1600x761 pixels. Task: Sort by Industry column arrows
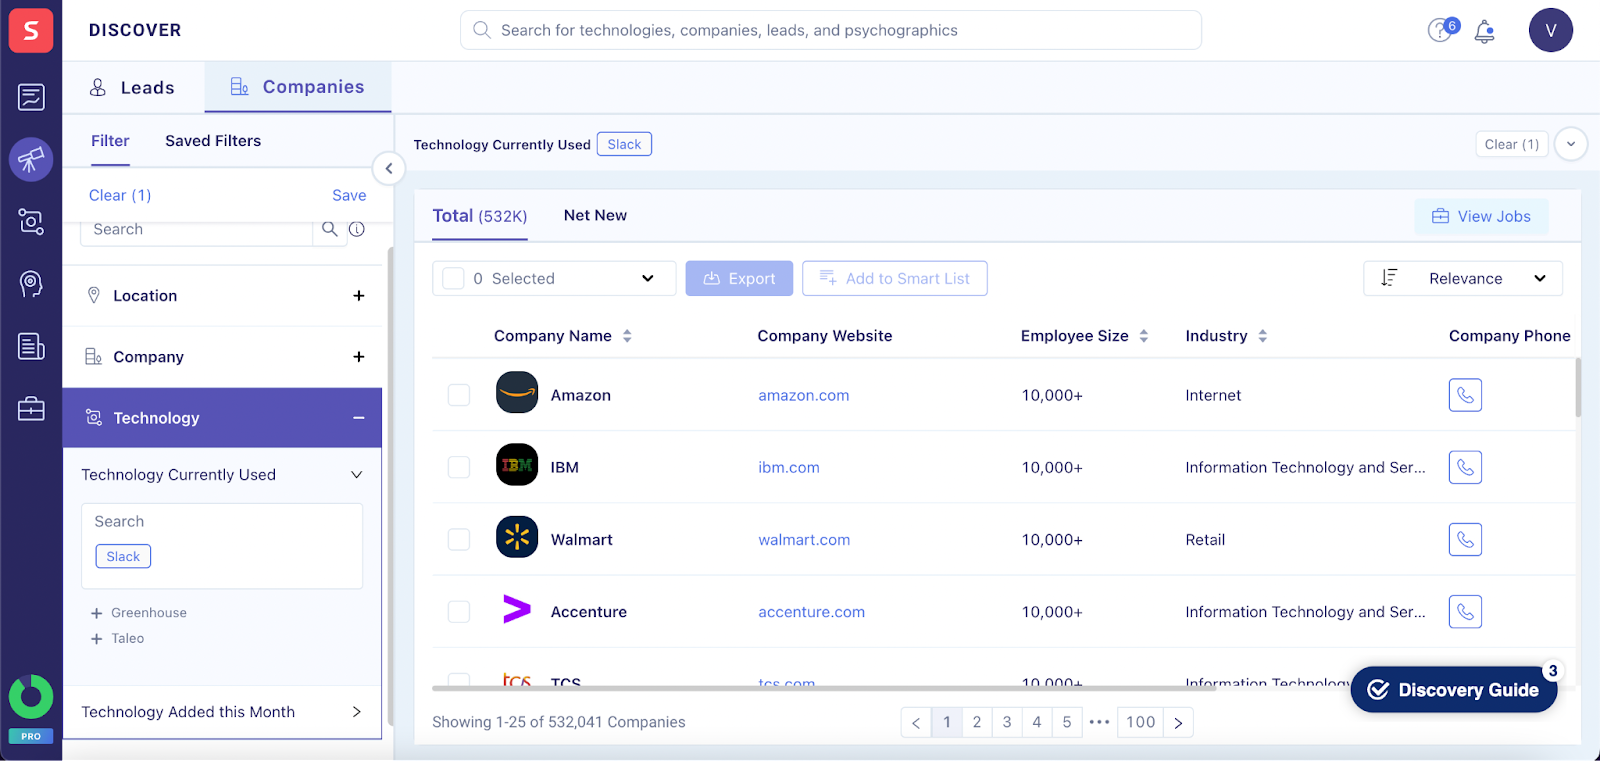point(1263,336)
